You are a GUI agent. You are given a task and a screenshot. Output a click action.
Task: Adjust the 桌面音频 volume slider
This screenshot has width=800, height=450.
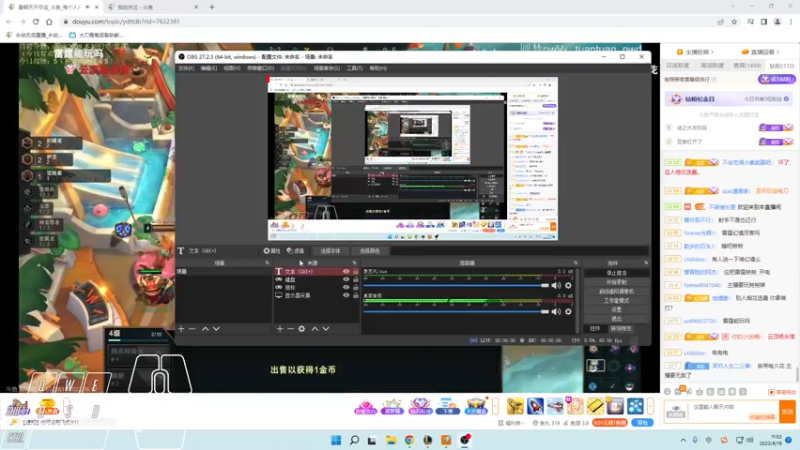(456, 311)
